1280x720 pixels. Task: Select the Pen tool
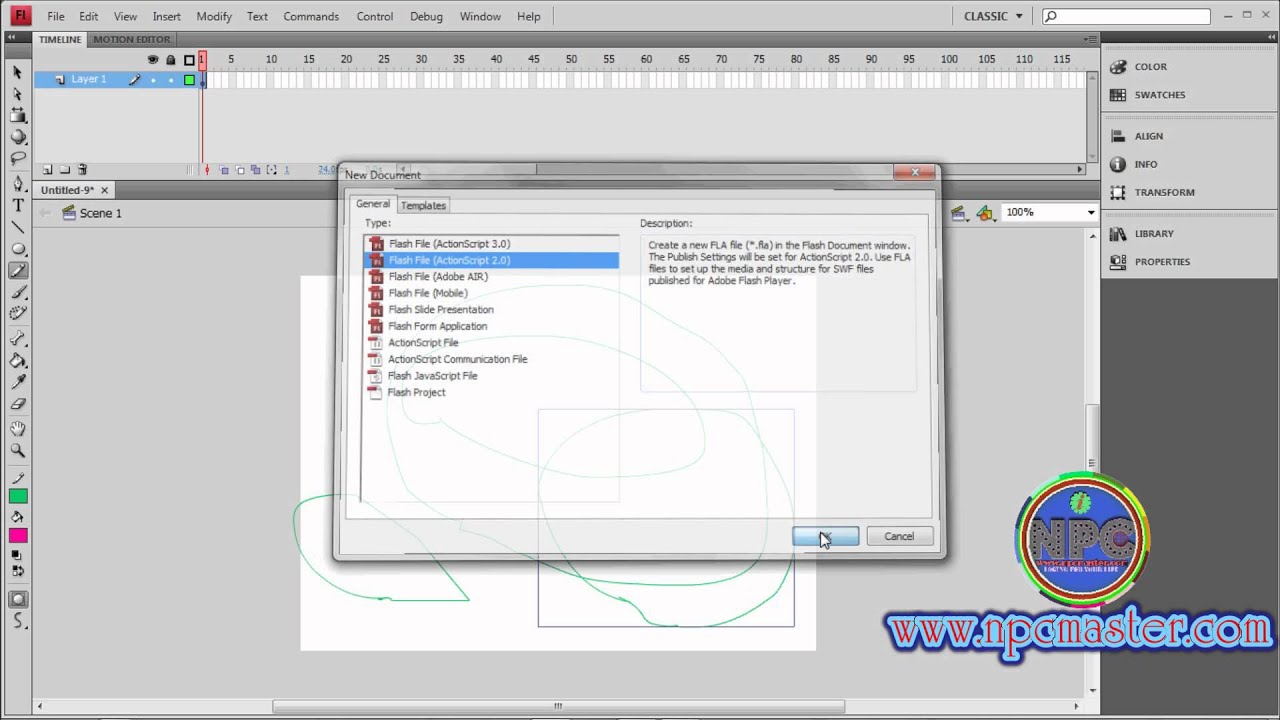click(17, 184)
